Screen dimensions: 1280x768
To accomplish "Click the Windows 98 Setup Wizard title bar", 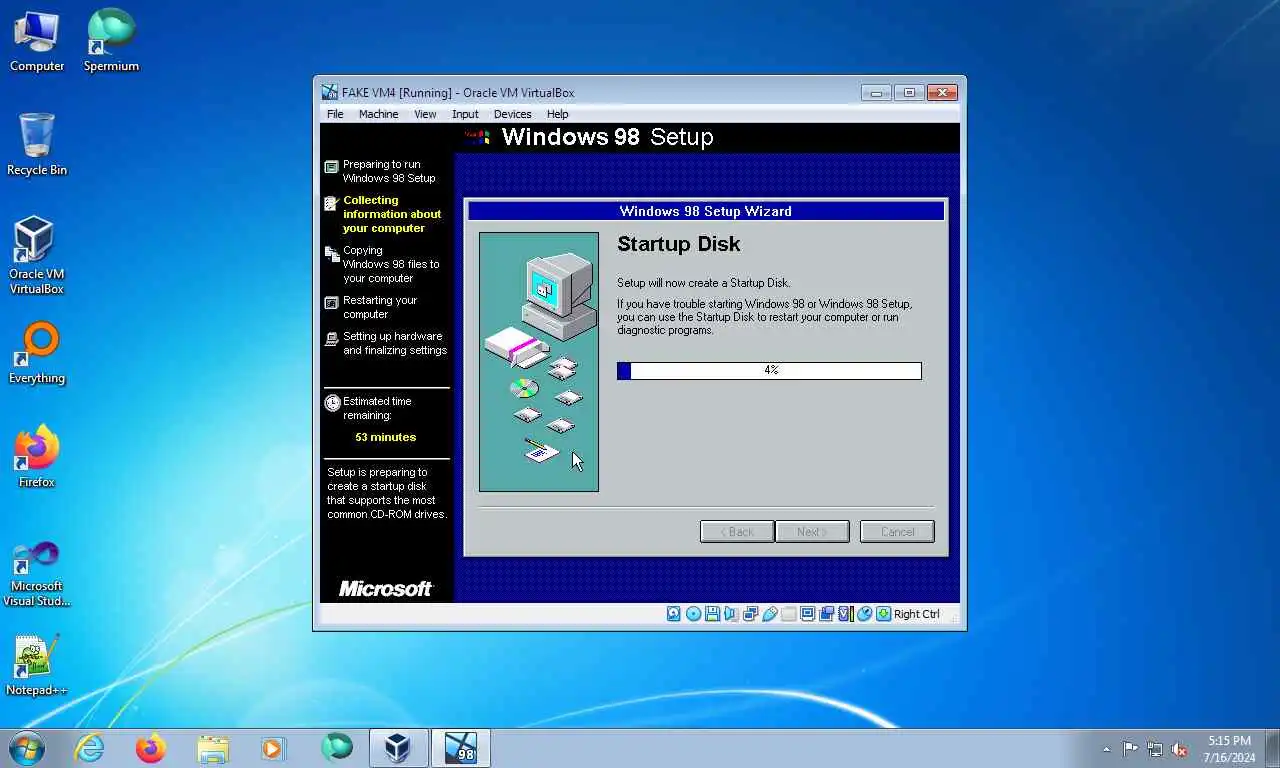I will click(x=706, y=211).
